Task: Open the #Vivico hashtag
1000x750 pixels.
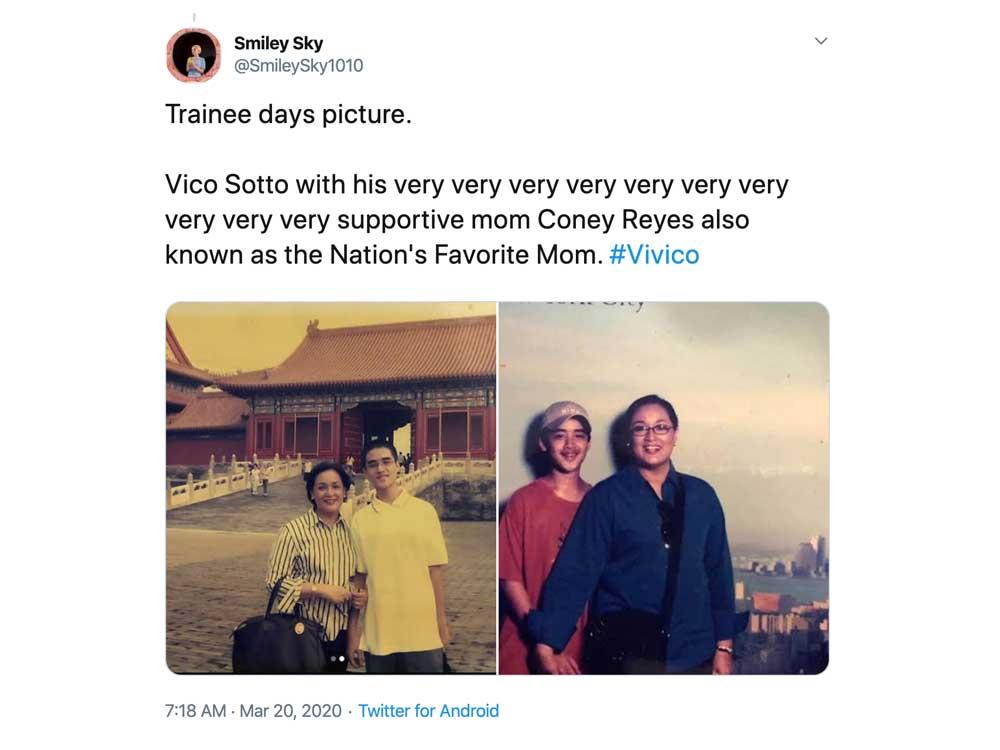Action: 654,255
